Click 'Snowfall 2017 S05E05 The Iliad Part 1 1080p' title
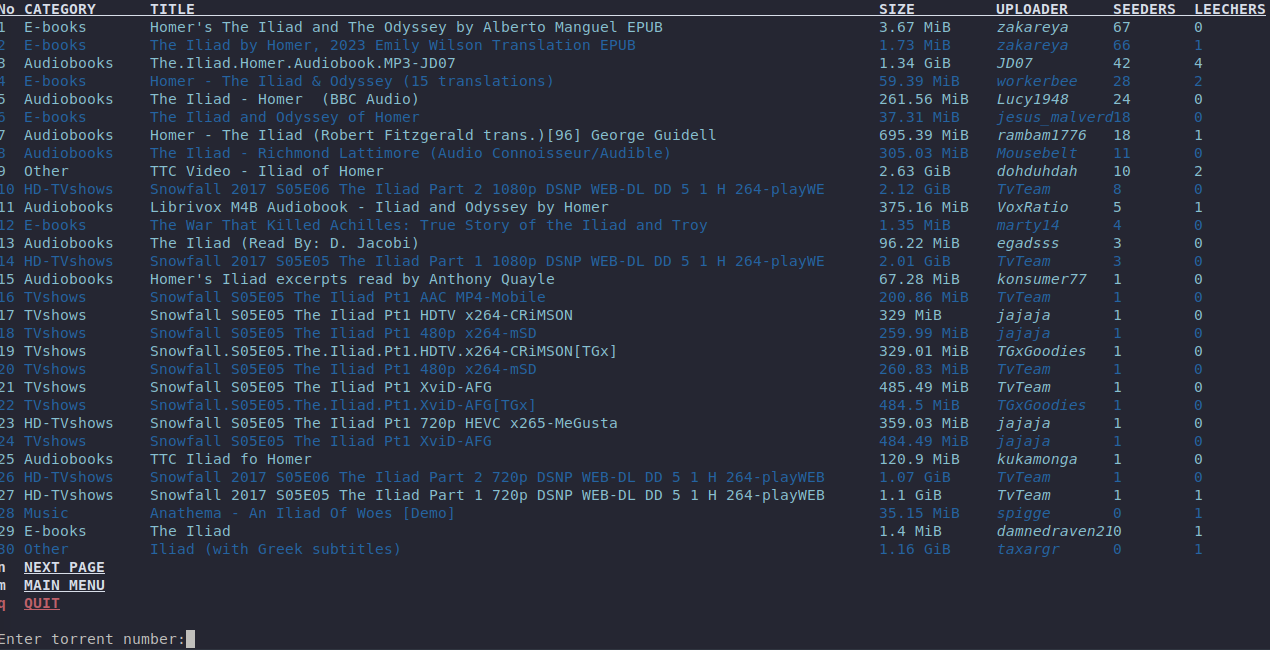The width and height of the screenshot is (1270, 650). (487, 261)
